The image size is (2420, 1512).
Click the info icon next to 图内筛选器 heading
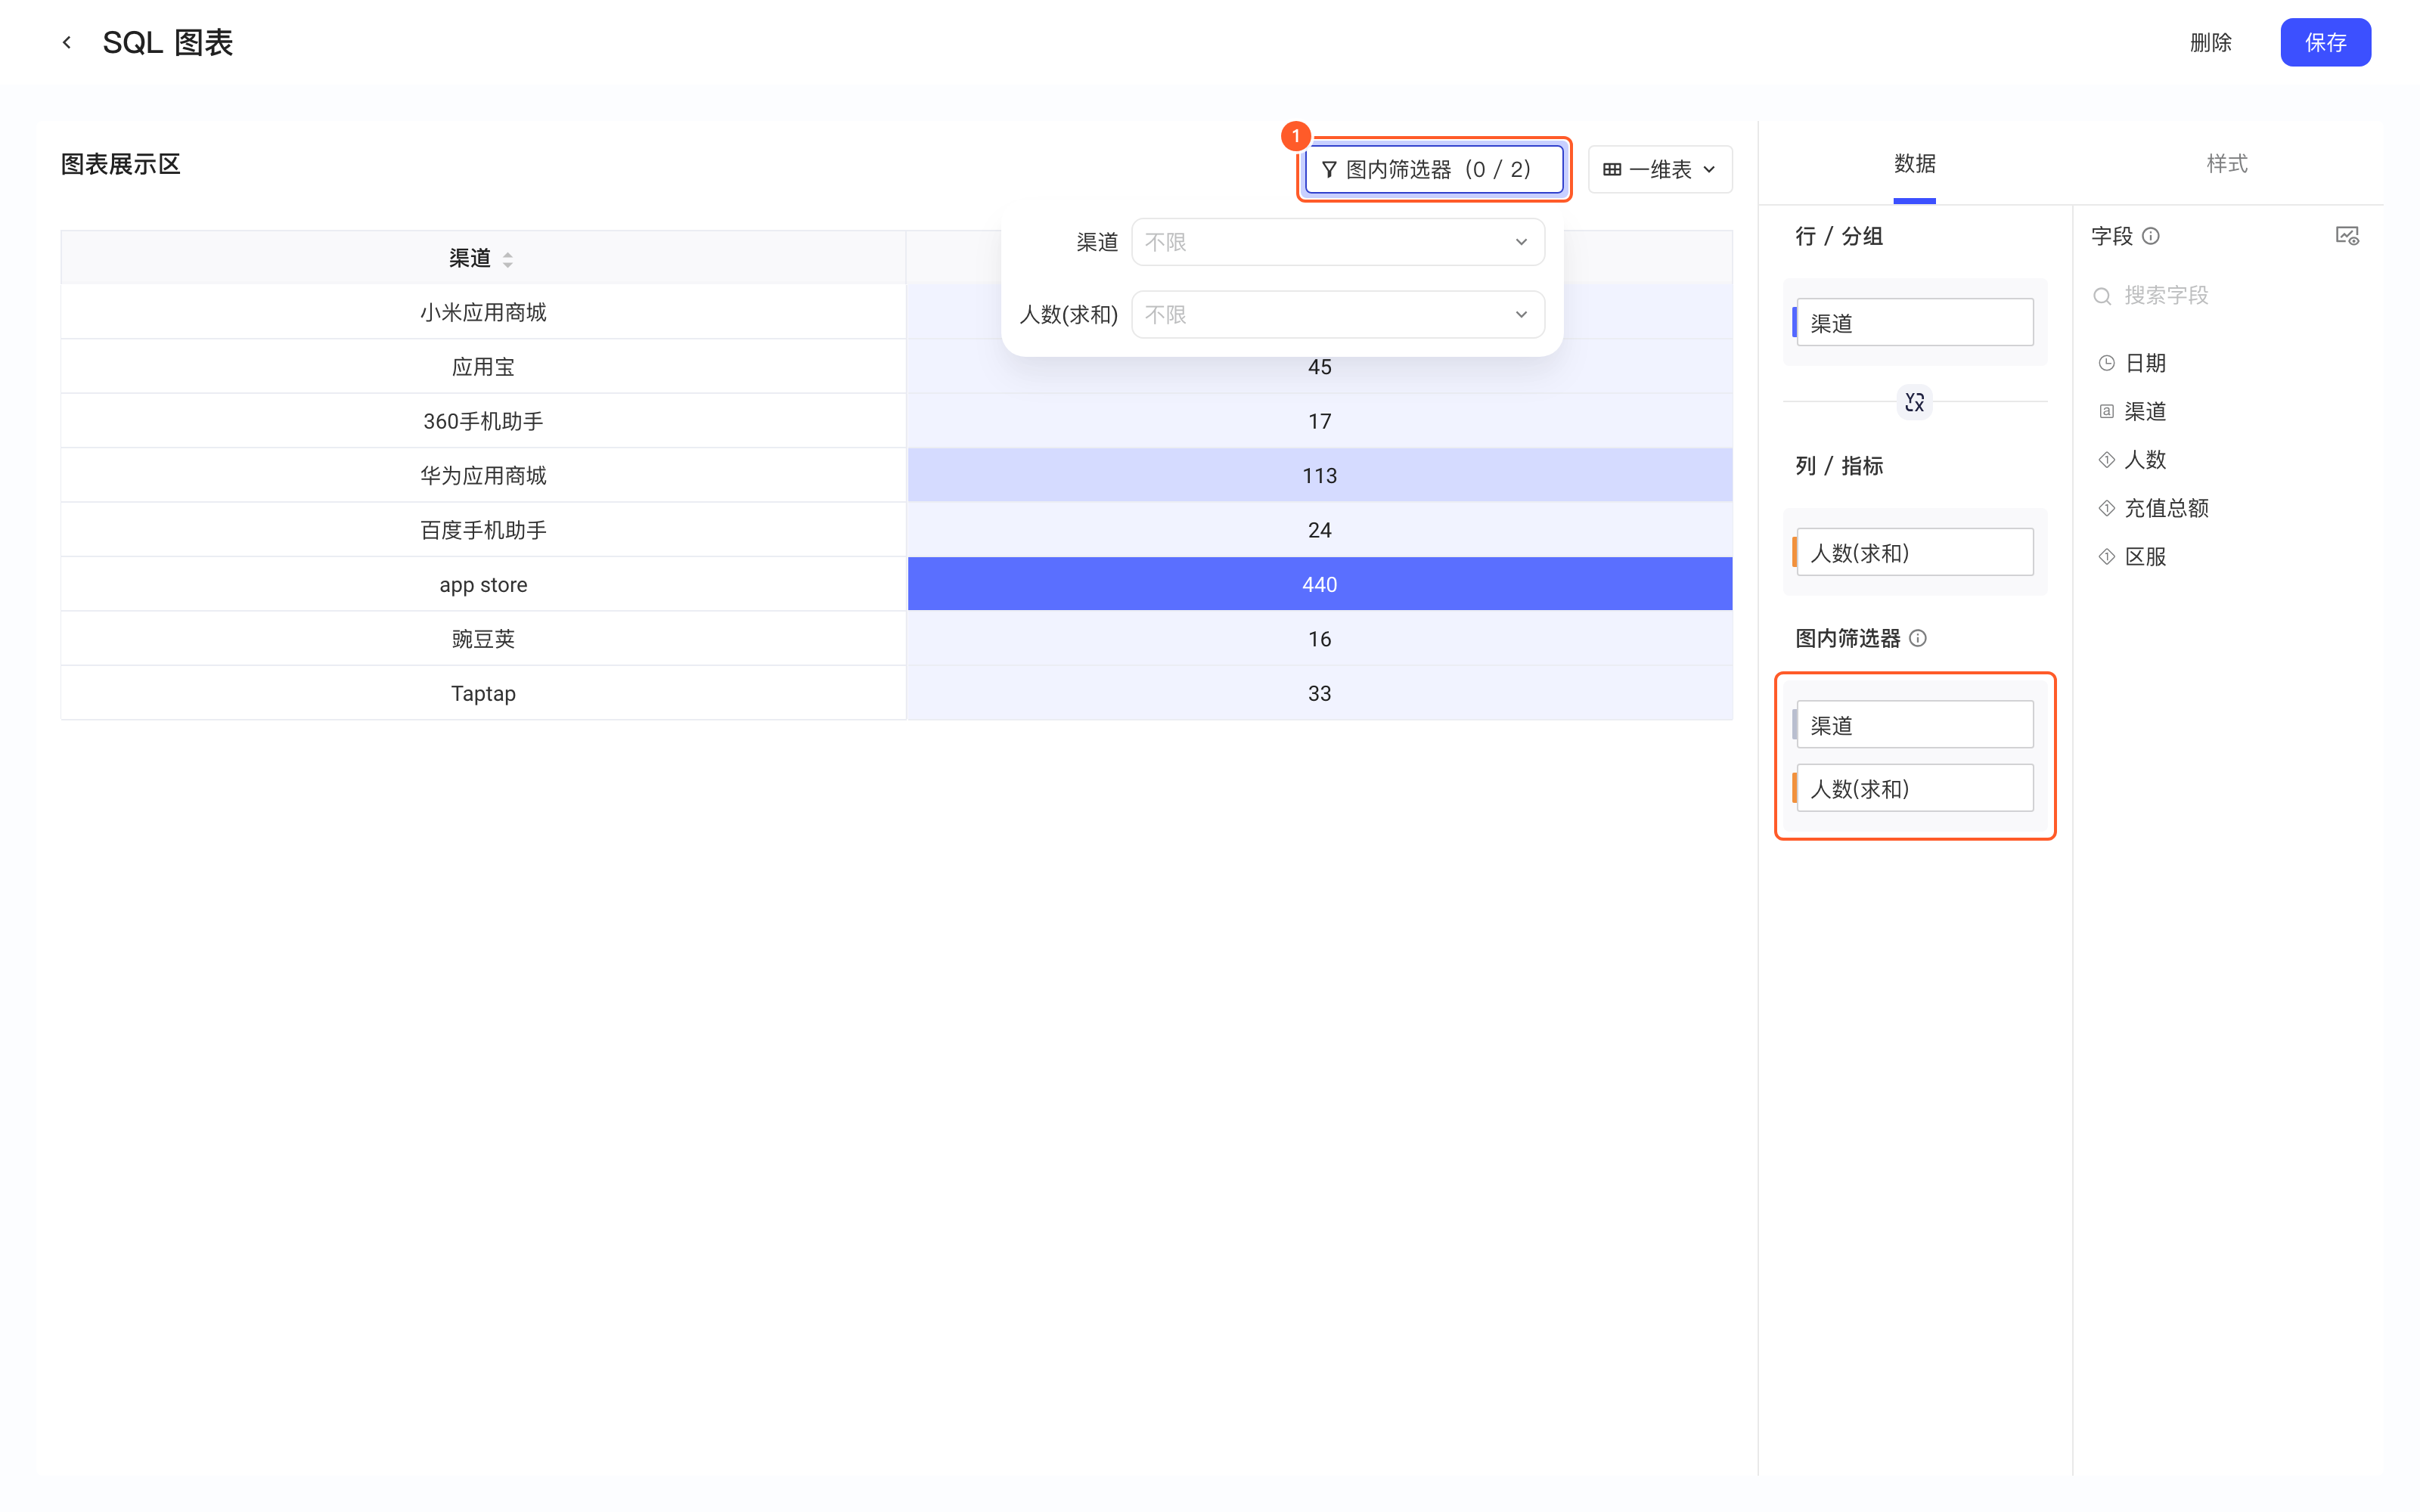coord(1918,638)
